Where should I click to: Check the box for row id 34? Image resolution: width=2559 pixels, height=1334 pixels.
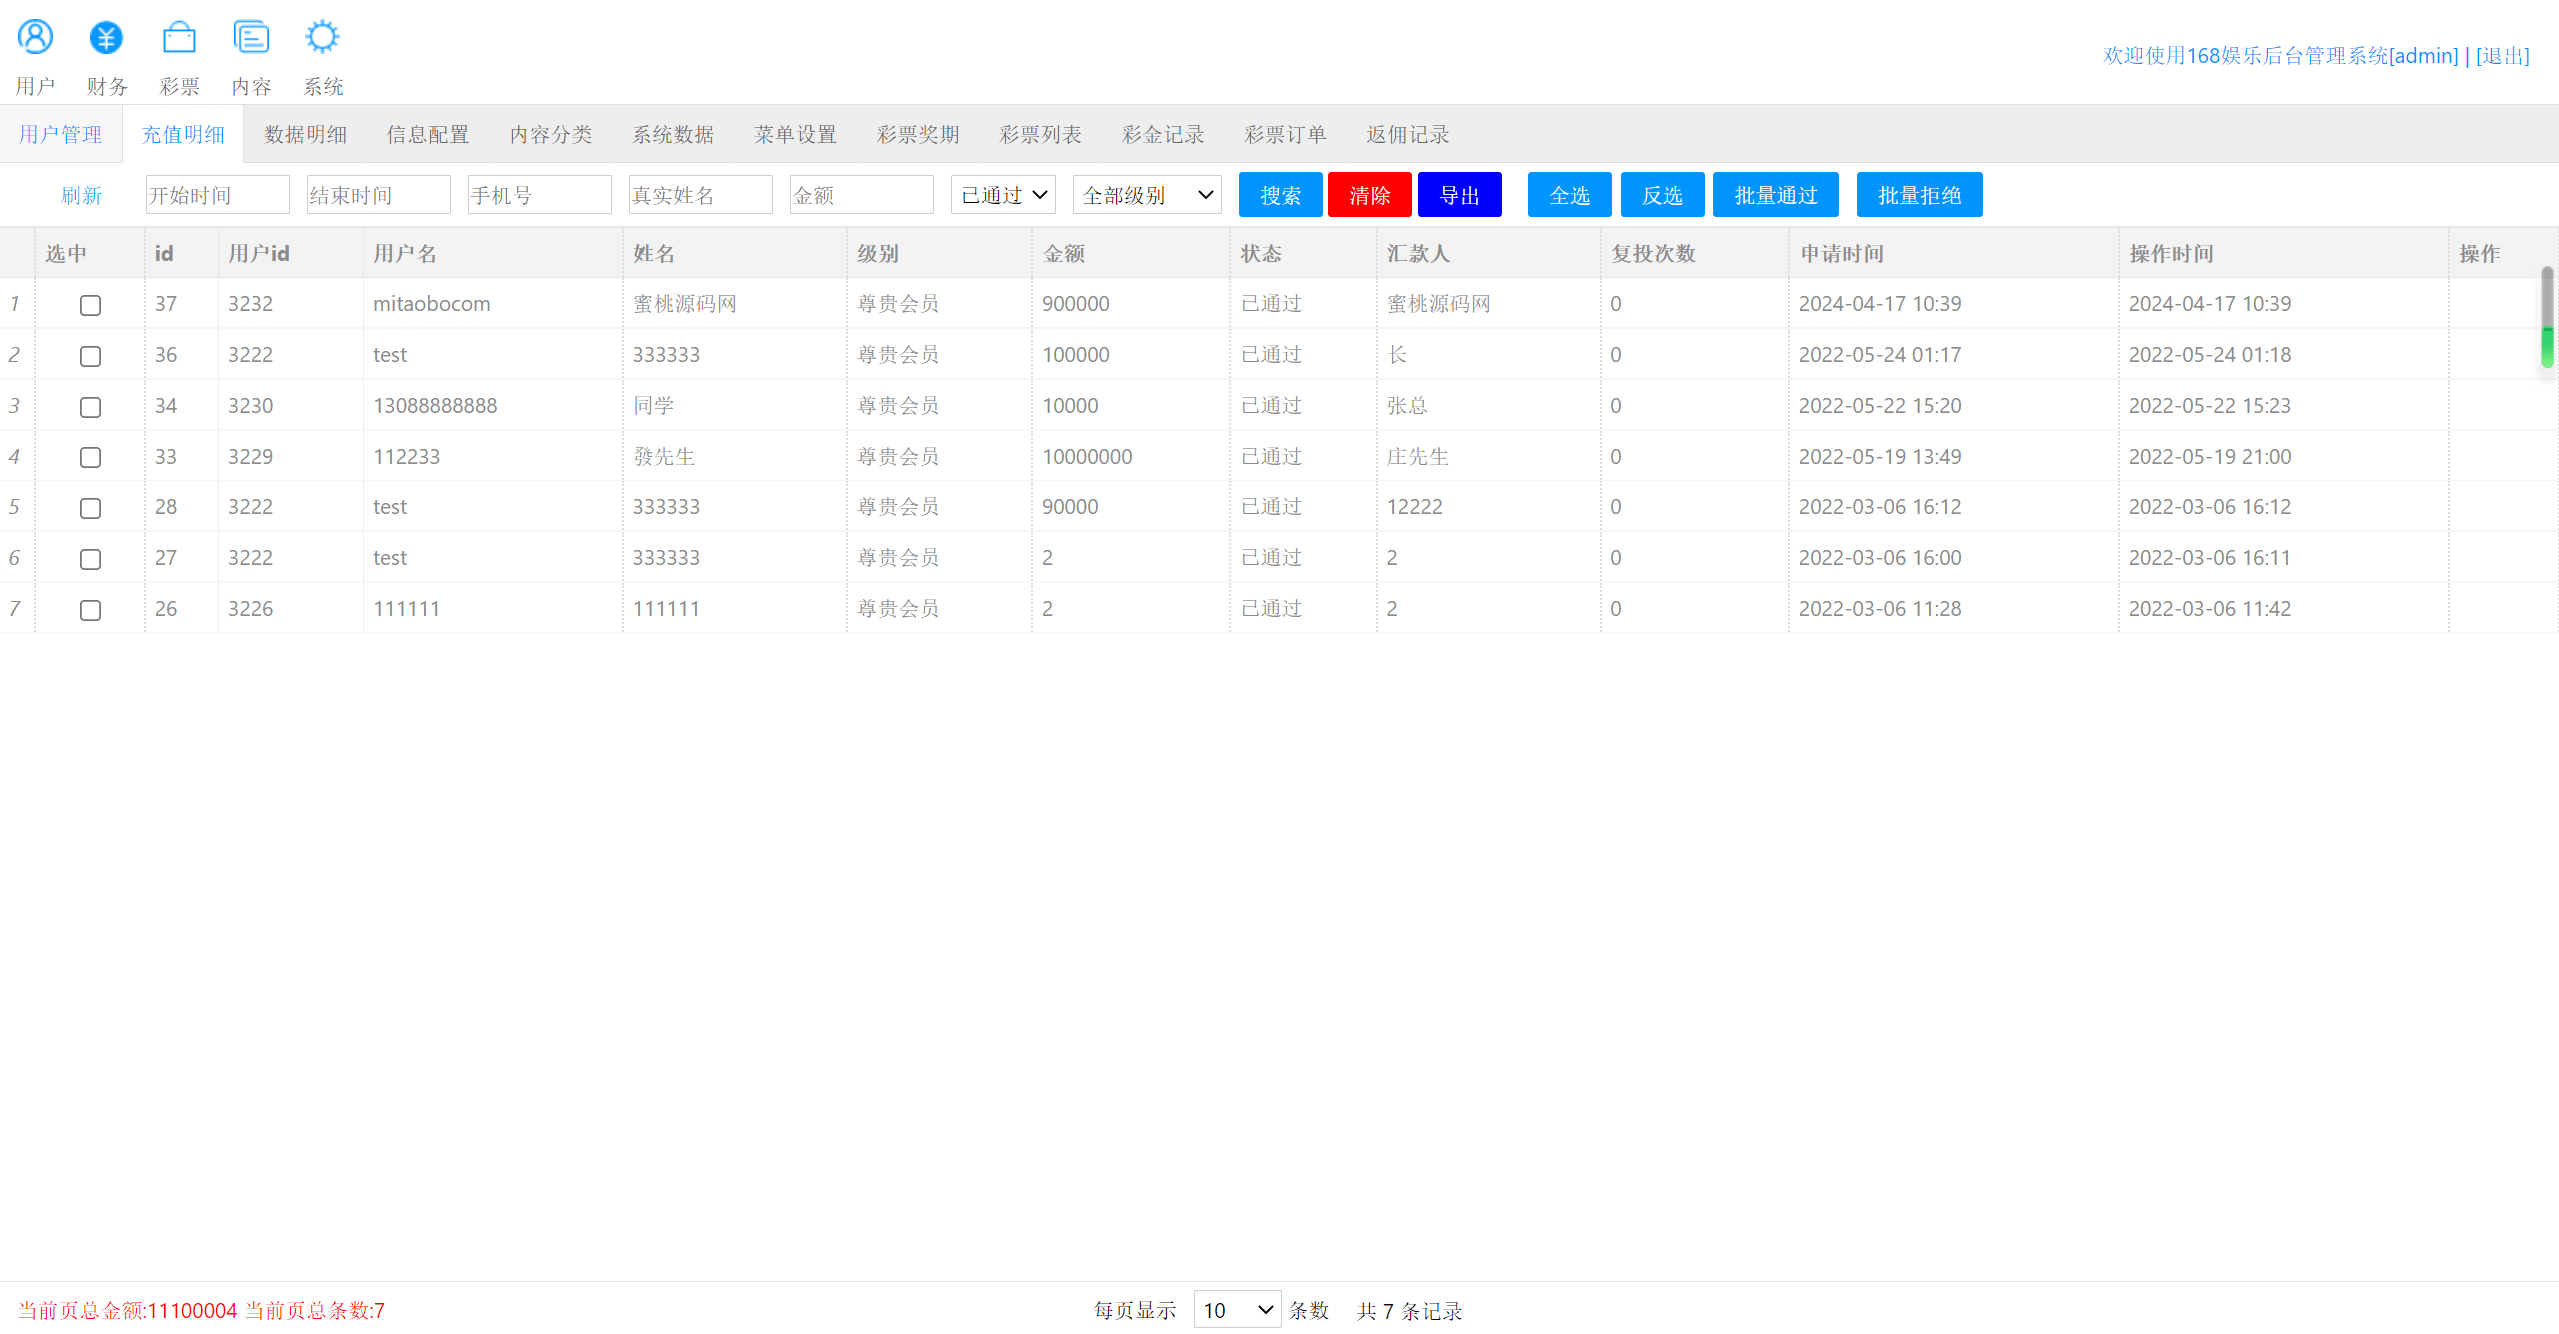[x=90, y=407]
